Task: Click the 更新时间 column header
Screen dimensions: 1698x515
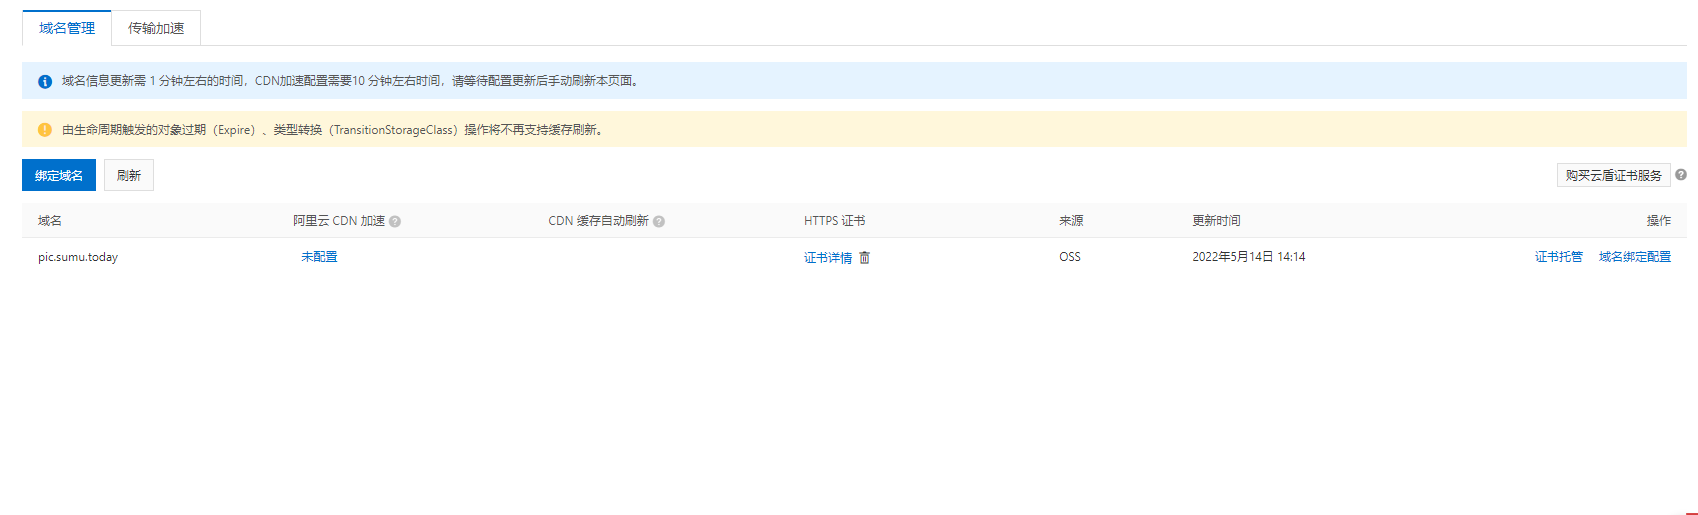Action: click(1216, 221)
